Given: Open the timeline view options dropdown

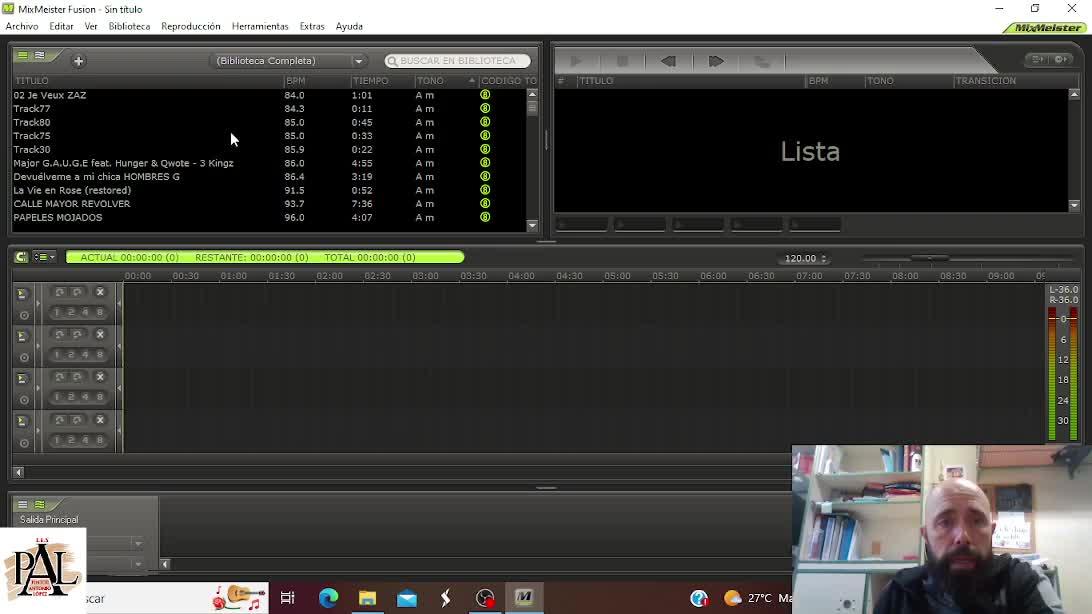Looking at the screenshot, I should click(x=44, y=257).
